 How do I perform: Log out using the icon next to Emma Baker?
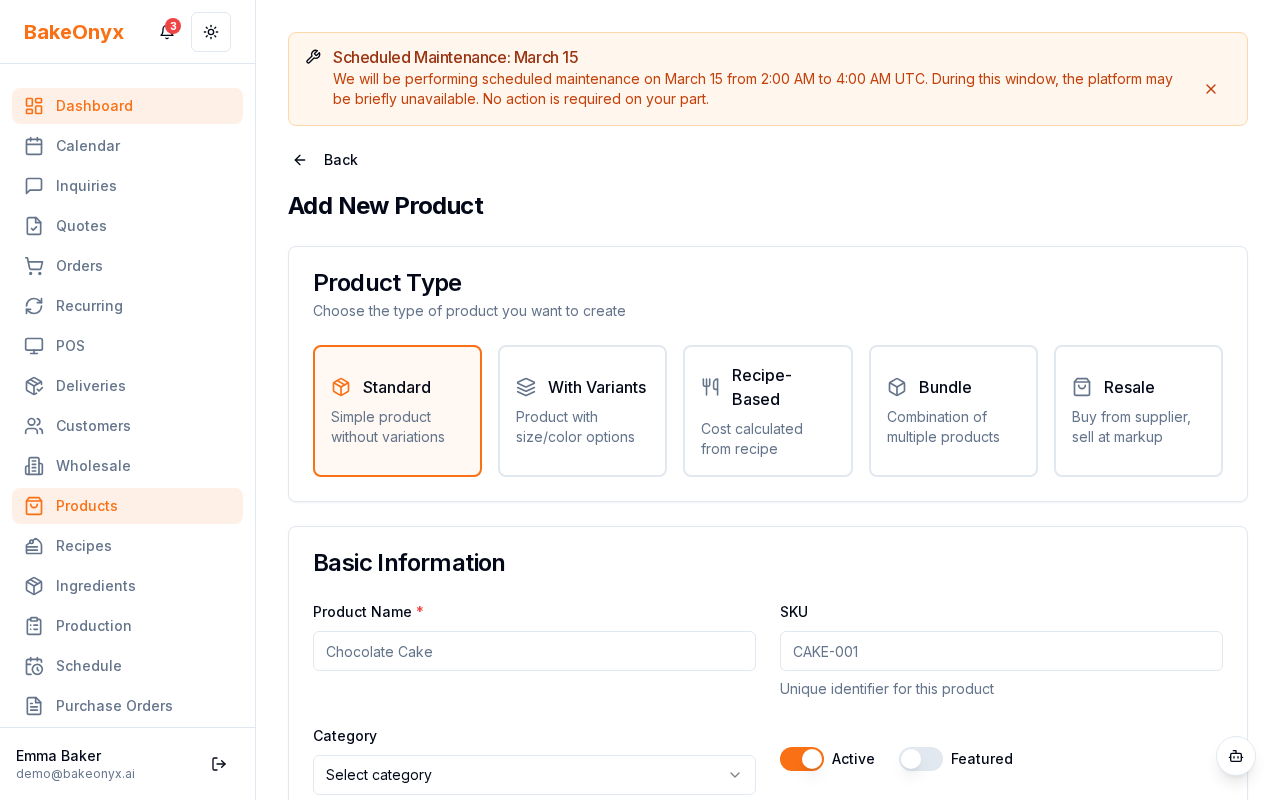click(x=218, y=764)
